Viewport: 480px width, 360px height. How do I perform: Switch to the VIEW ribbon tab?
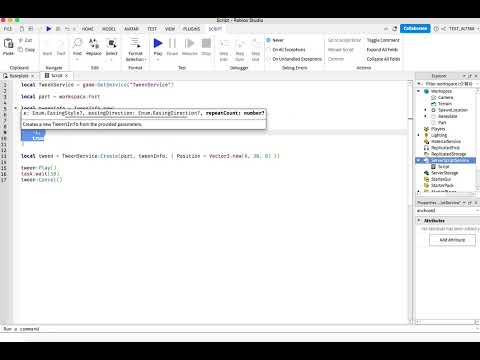tap(170, 29)
